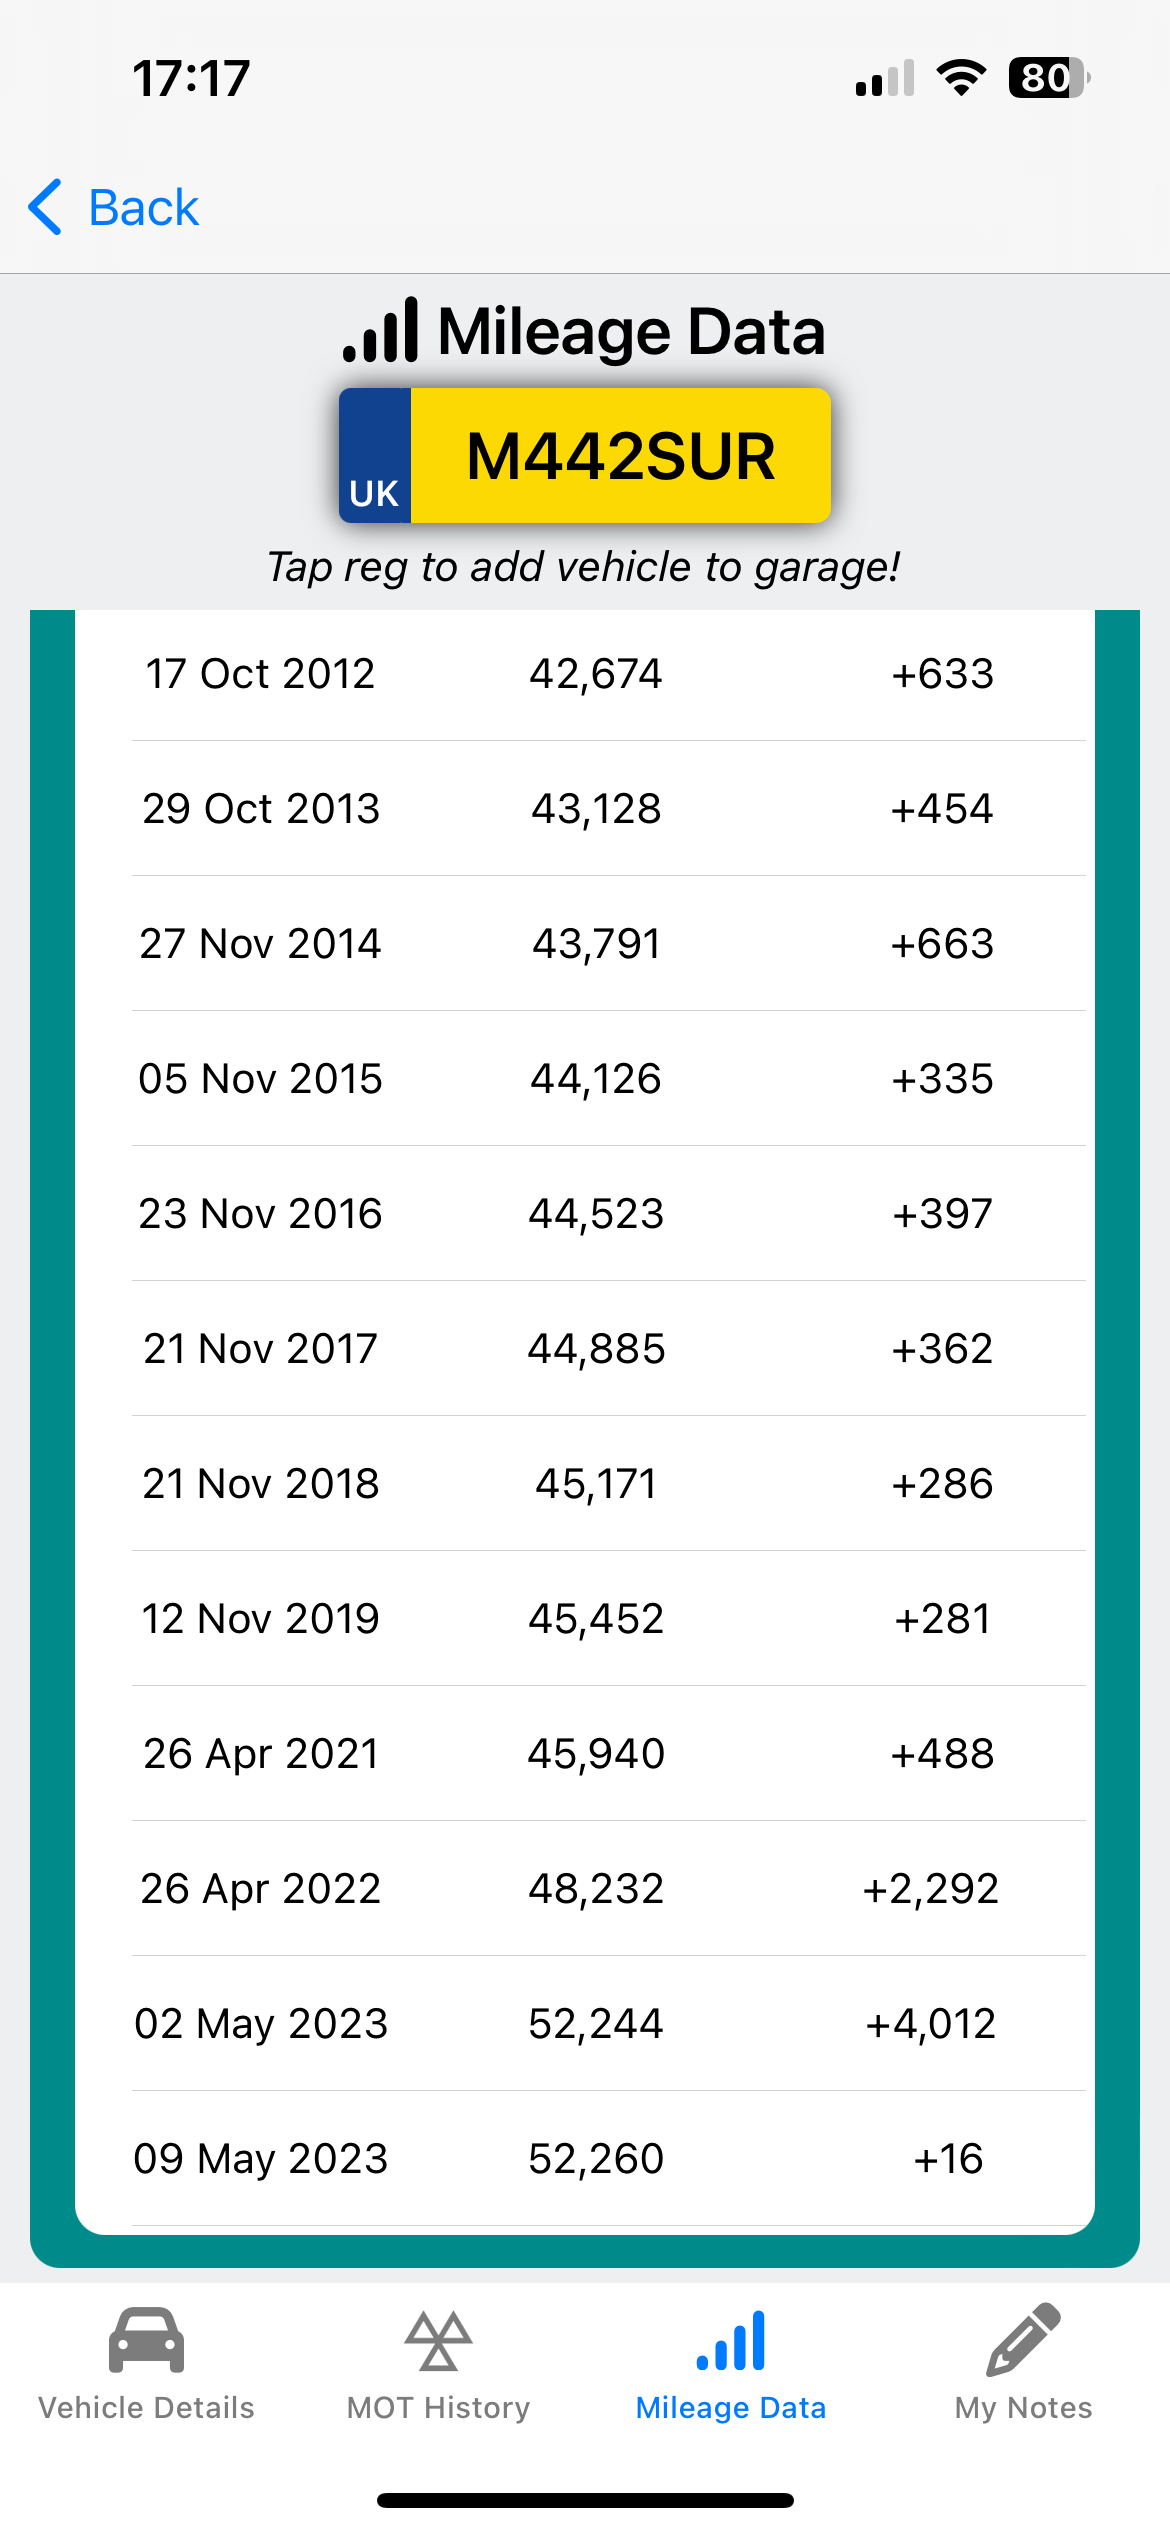Tap the home indicator bar
The image size is (1170, 2532).
585,2501
